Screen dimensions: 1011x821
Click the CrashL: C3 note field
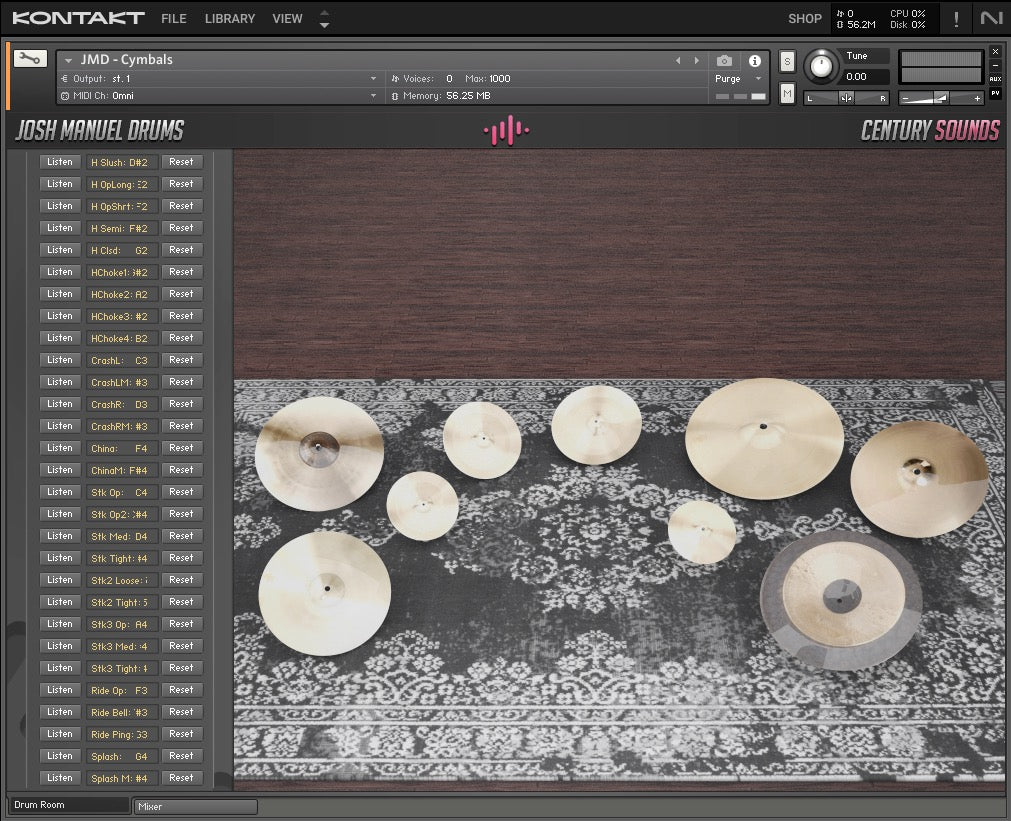tap(121, 360)
